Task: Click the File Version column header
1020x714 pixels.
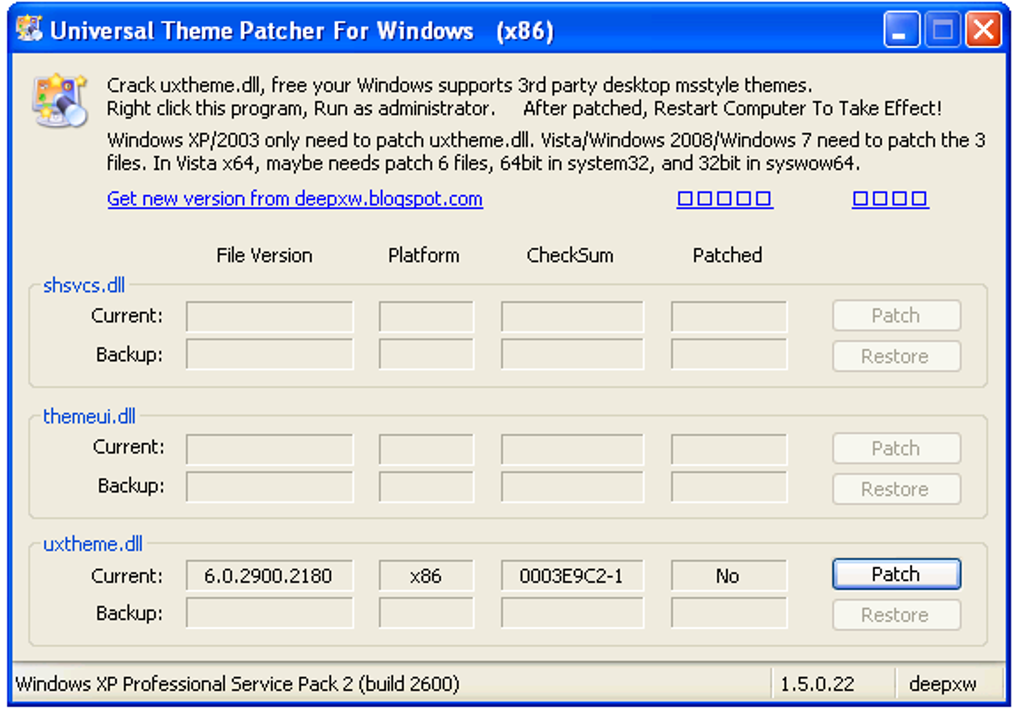Action: [264, 256]
